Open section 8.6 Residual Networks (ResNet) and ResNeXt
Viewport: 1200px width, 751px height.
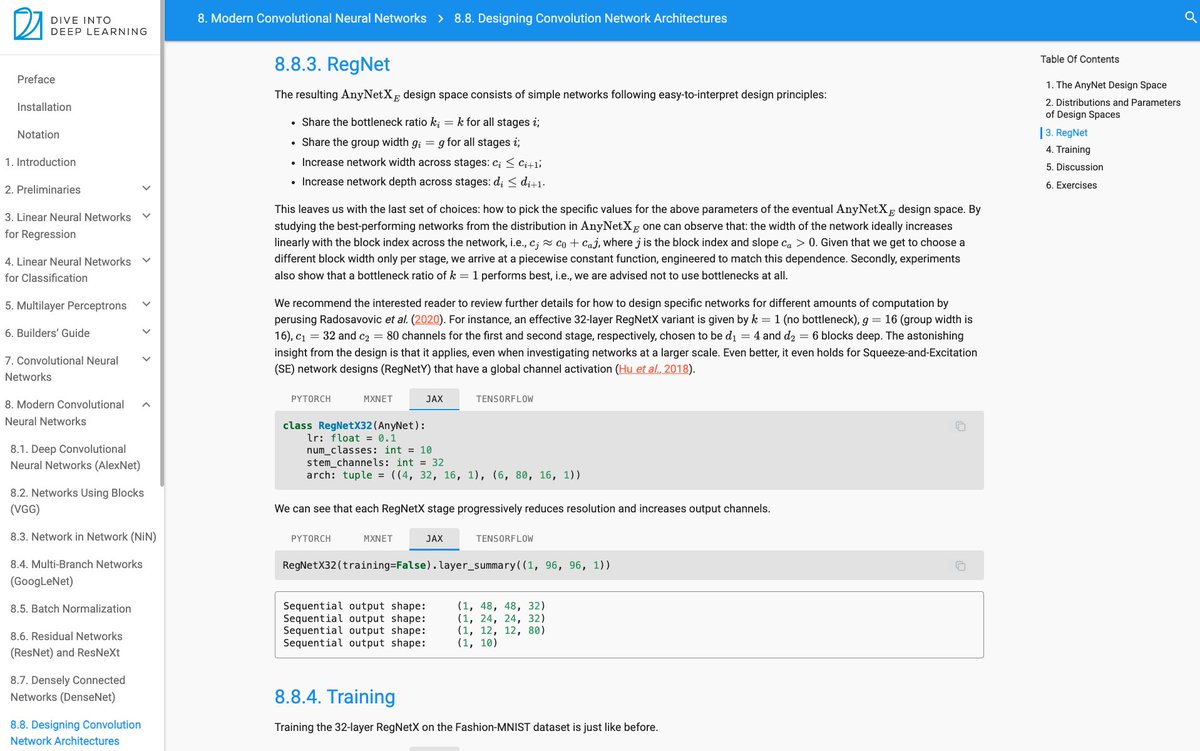tap(66, 644)
